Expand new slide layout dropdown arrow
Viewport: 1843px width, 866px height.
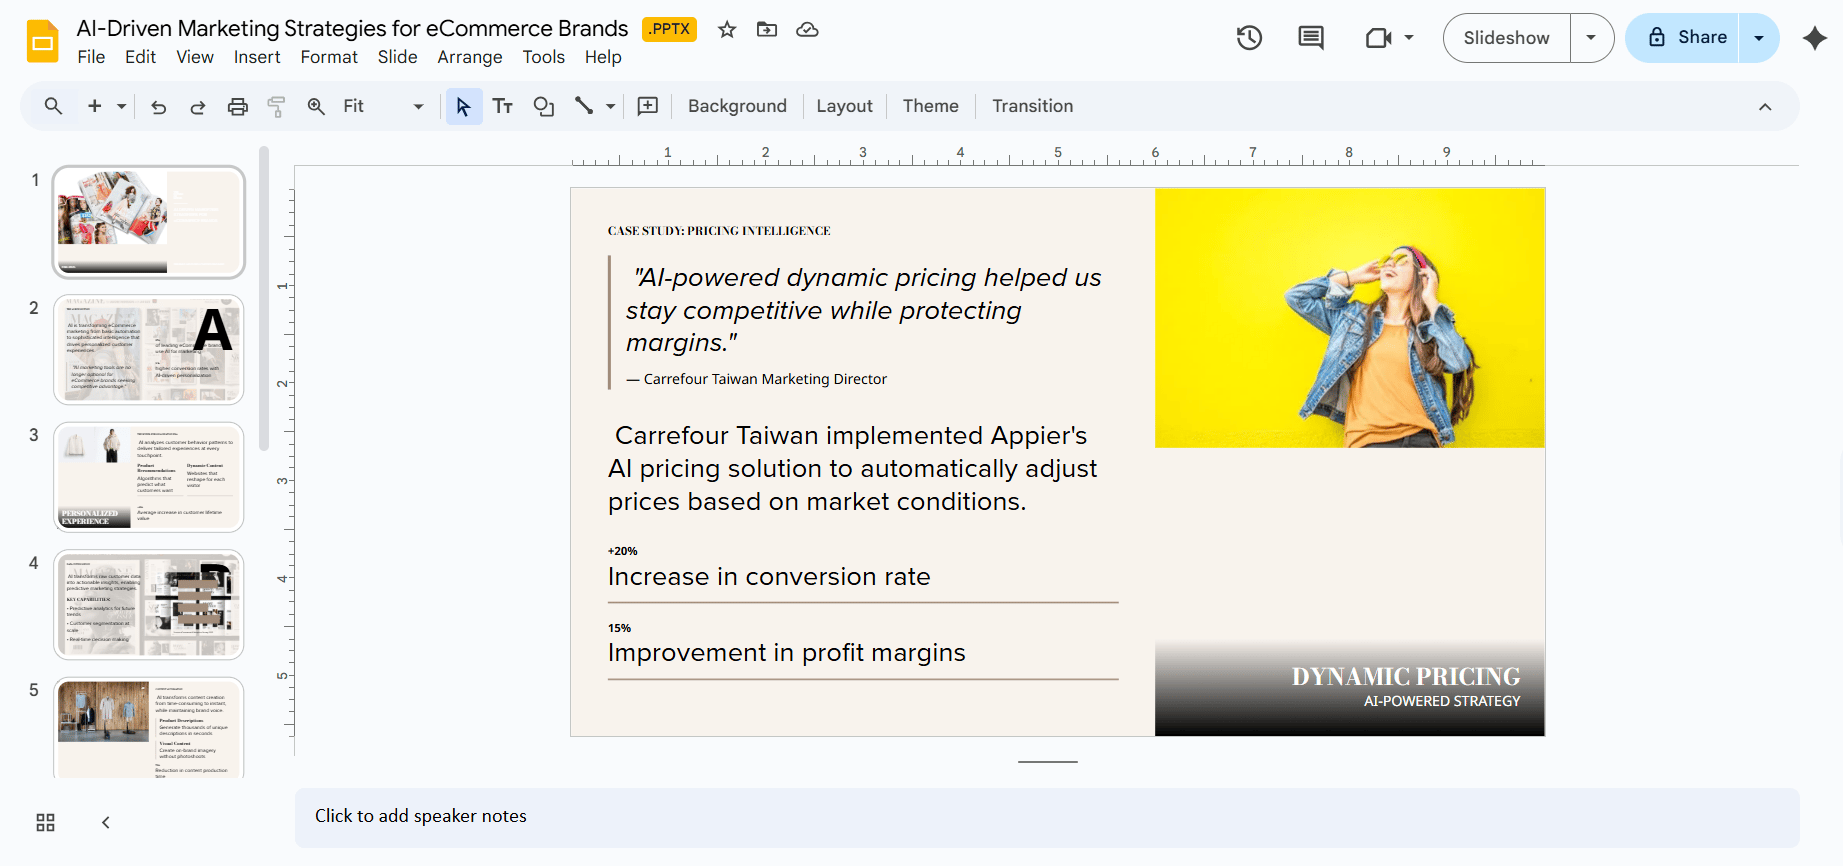tap(121, 106)
